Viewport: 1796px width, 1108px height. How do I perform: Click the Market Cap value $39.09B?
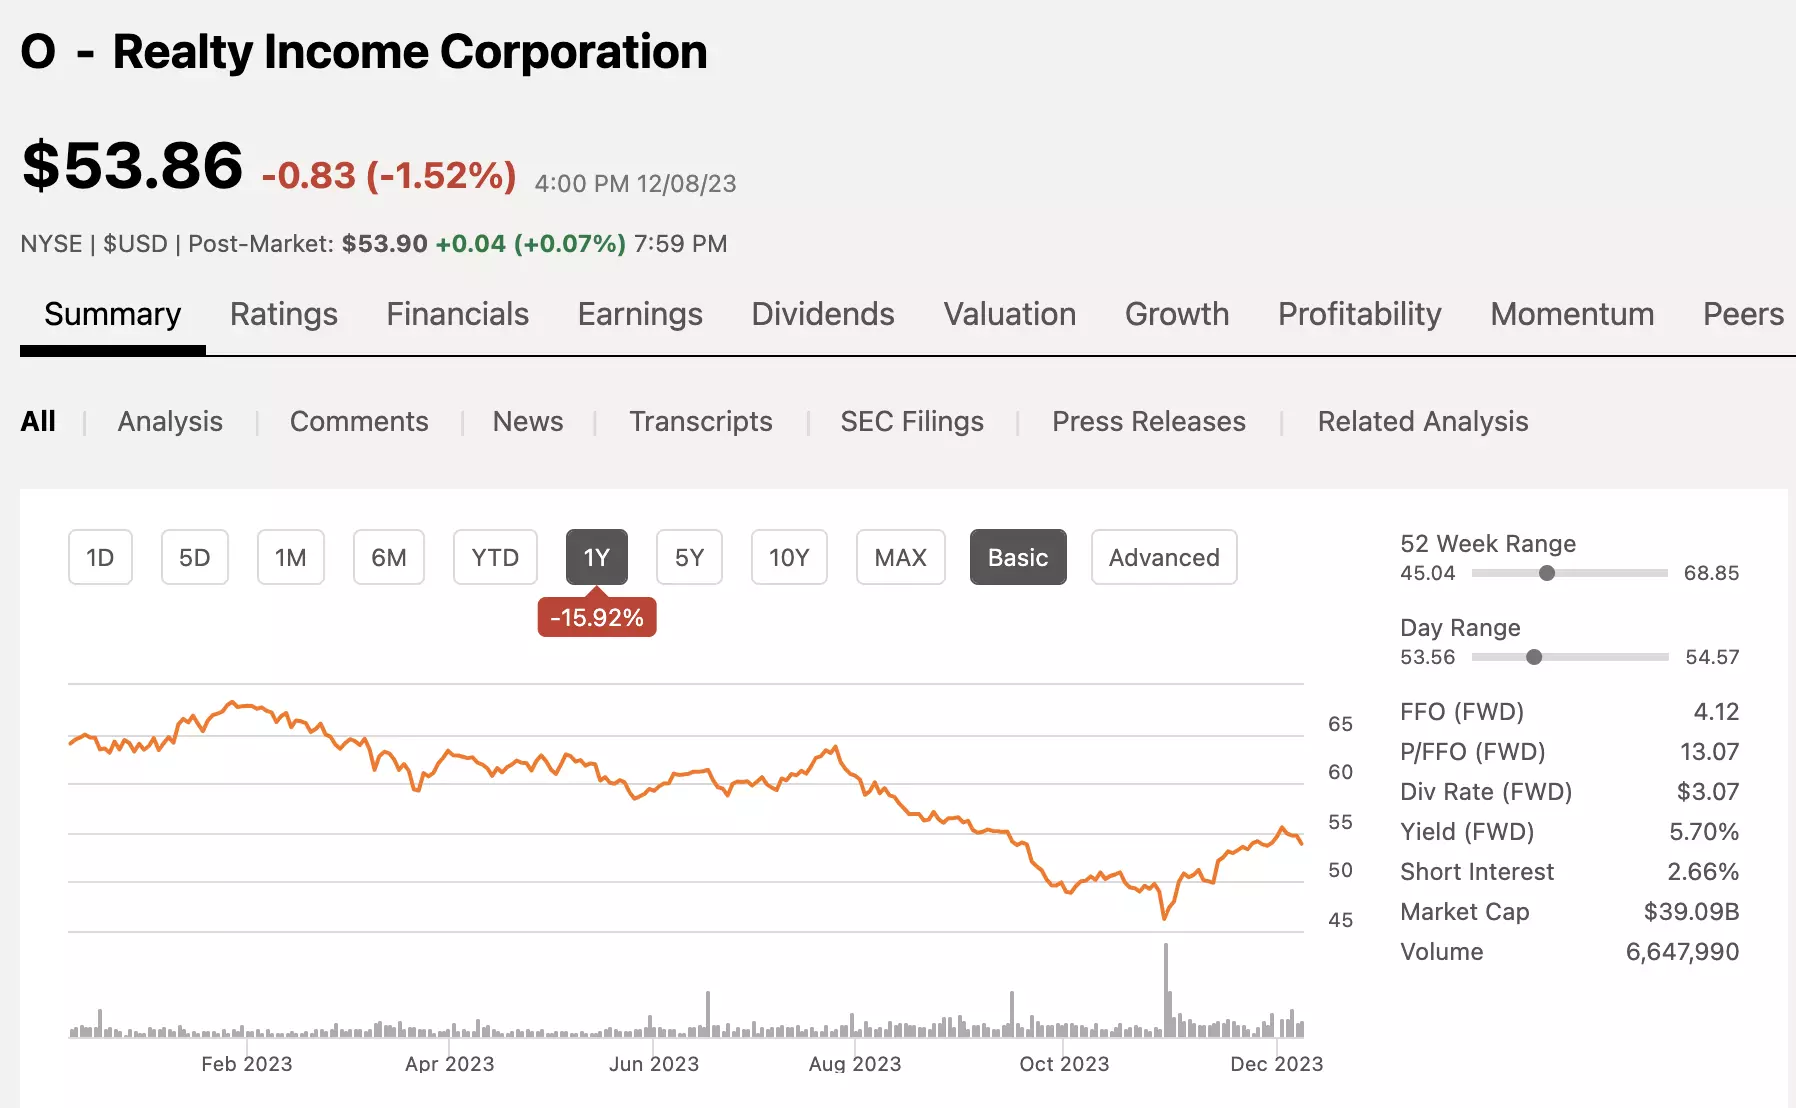click(1691, 911)
